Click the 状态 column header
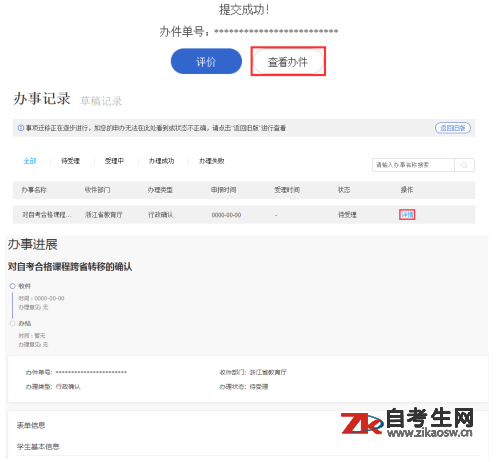This screenshot has height=462, width=497. [x=344, y=190]
